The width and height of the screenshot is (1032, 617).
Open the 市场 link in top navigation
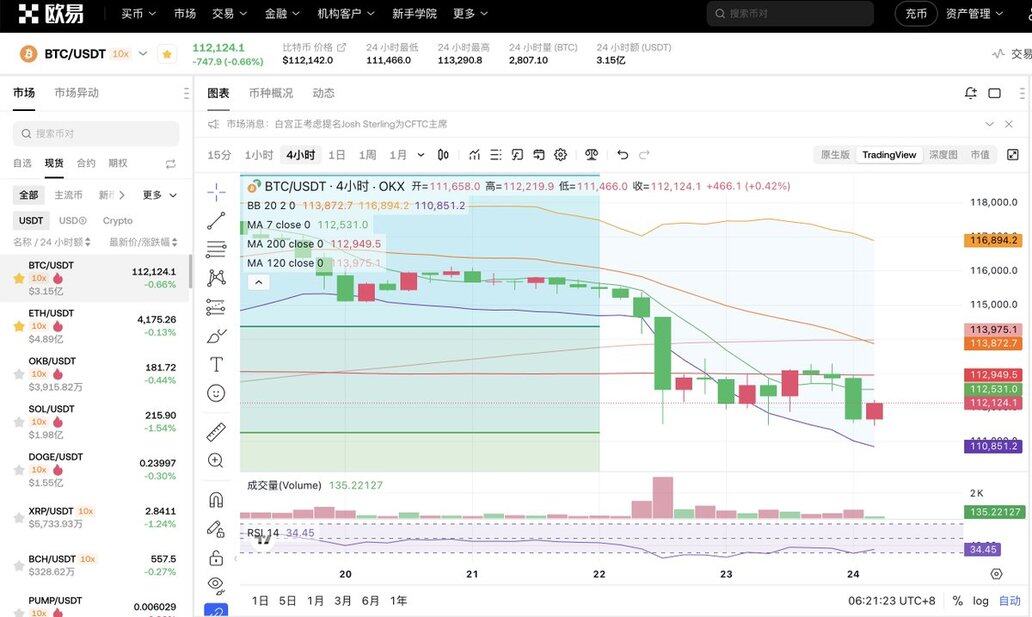pyautogui.click(x=185, y=13)
